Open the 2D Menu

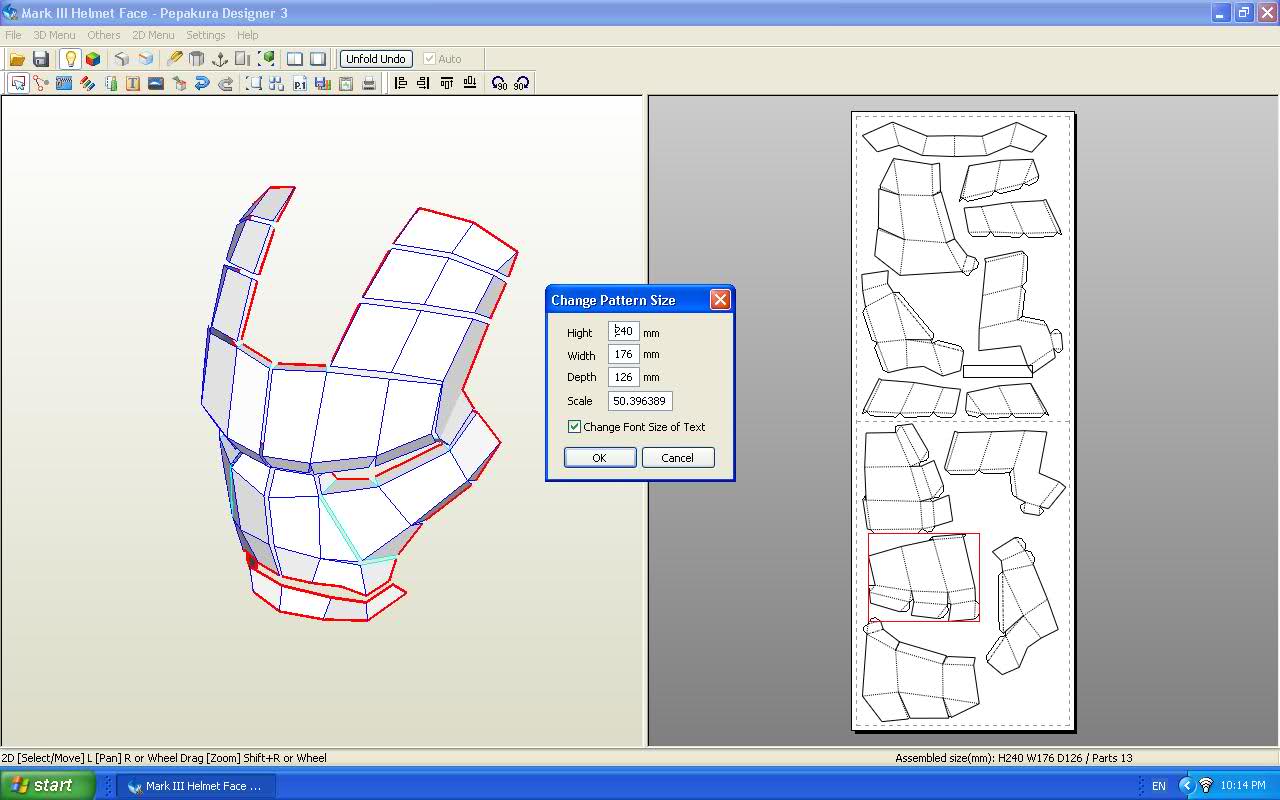(x=153, y=35)
